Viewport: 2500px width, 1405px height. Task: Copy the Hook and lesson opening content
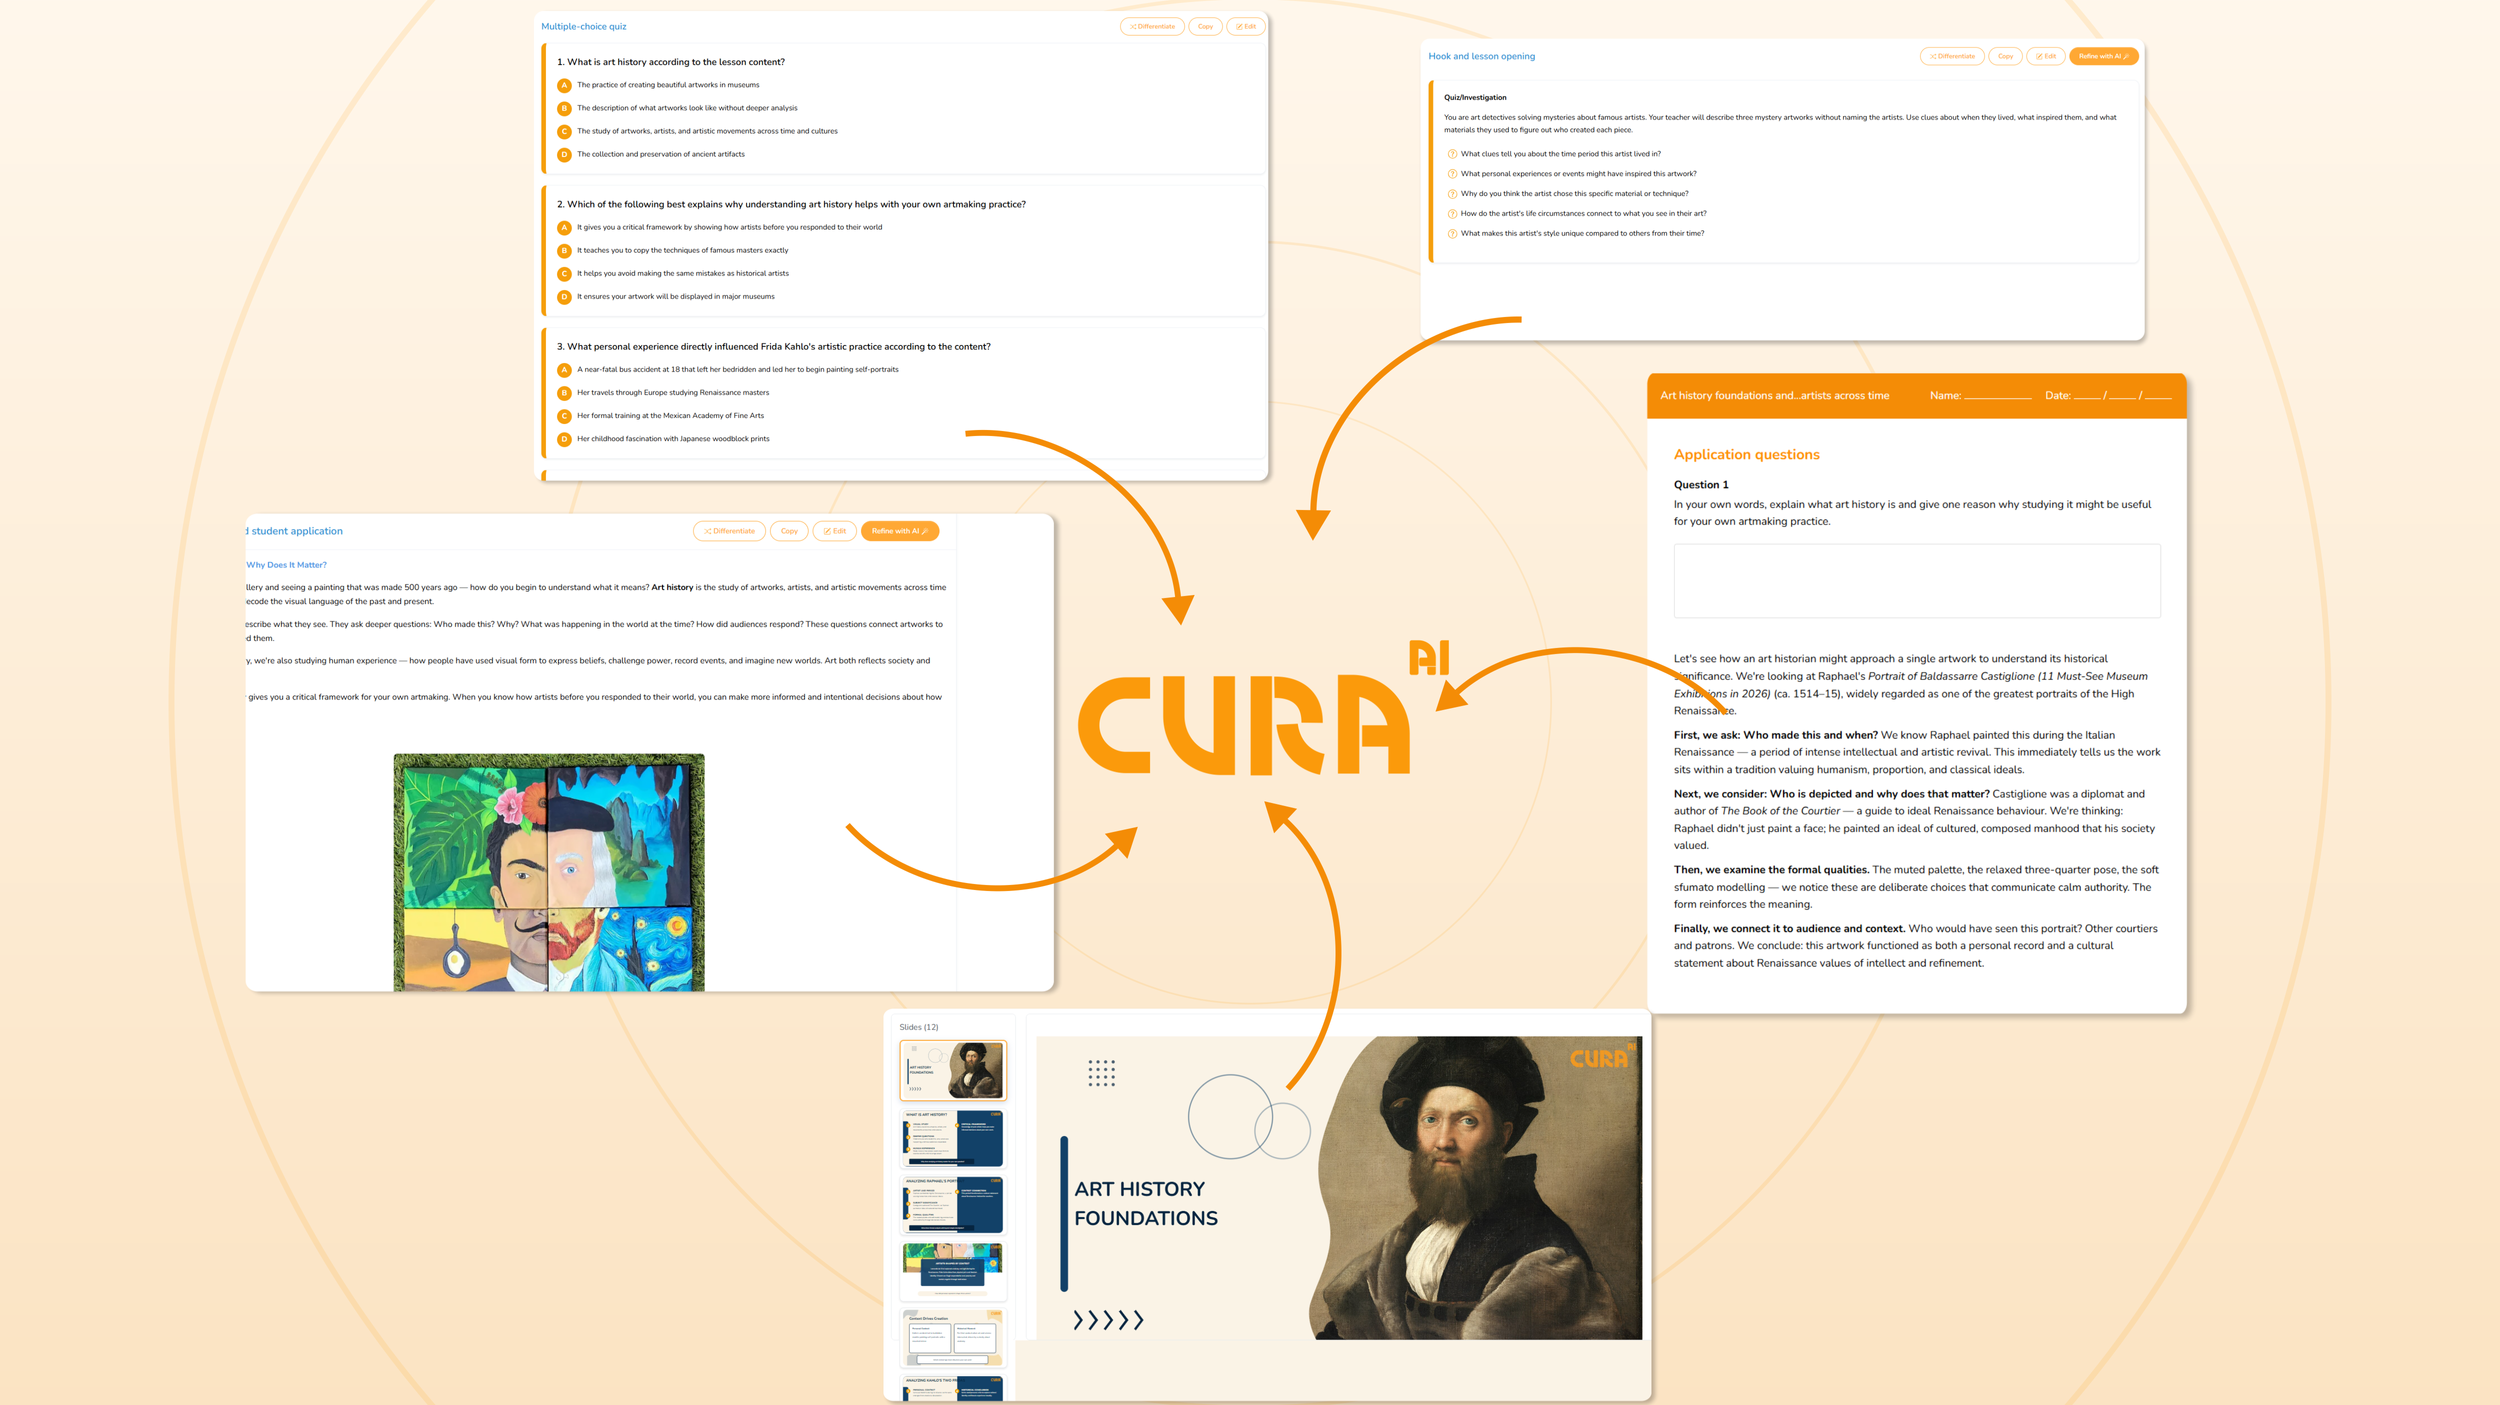pos(2005,57)
